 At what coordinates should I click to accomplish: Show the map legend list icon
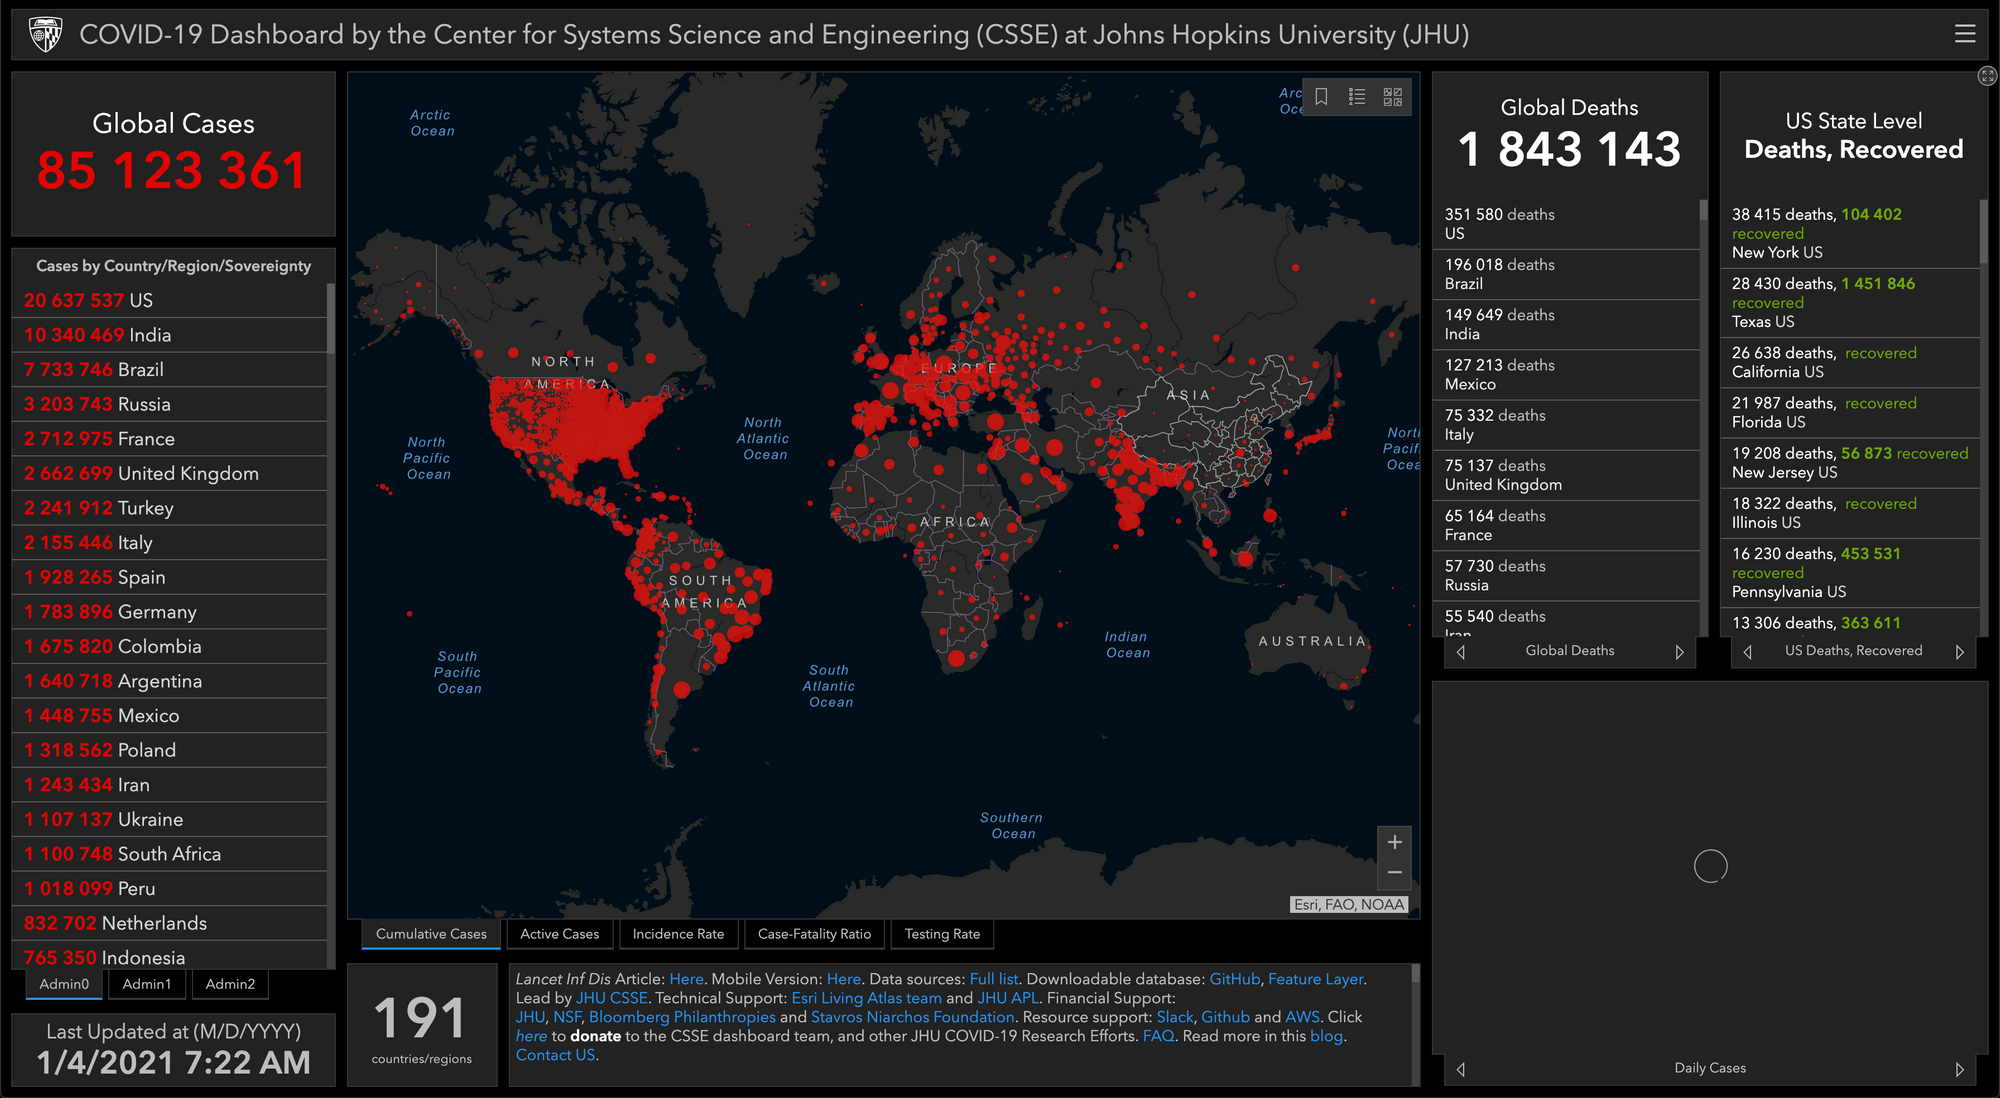coord(1357,96)
